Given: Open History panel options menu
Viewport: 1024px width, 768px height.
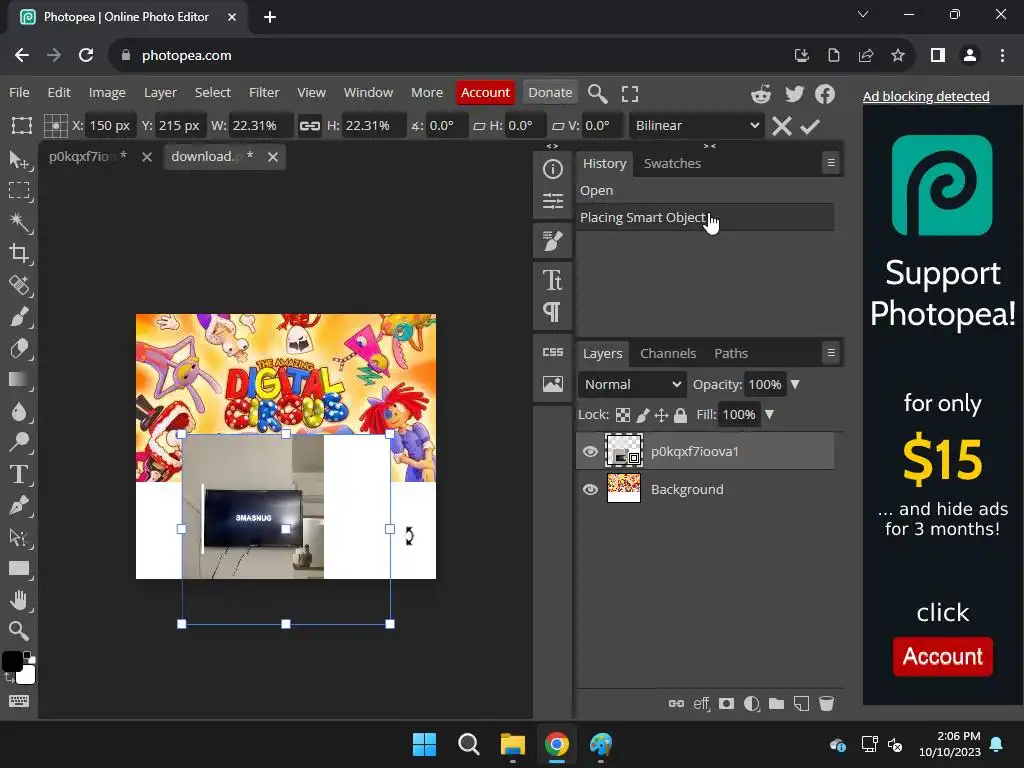Looking at the screenshot, I should tap(831, 163).
